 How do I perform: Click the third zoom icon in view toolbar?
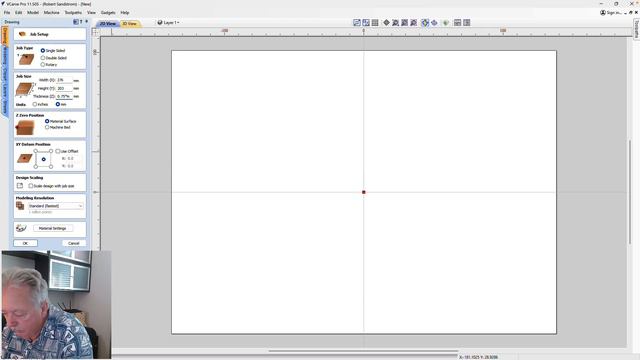click(413, 23)
